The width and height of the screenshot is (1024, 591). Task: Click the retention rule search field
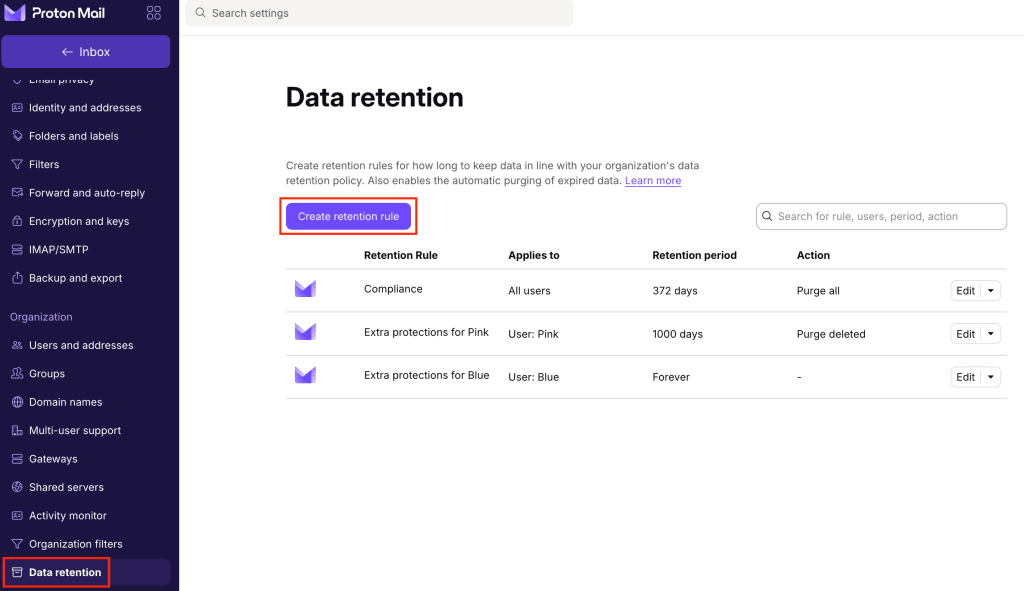(x=880, y=216)
